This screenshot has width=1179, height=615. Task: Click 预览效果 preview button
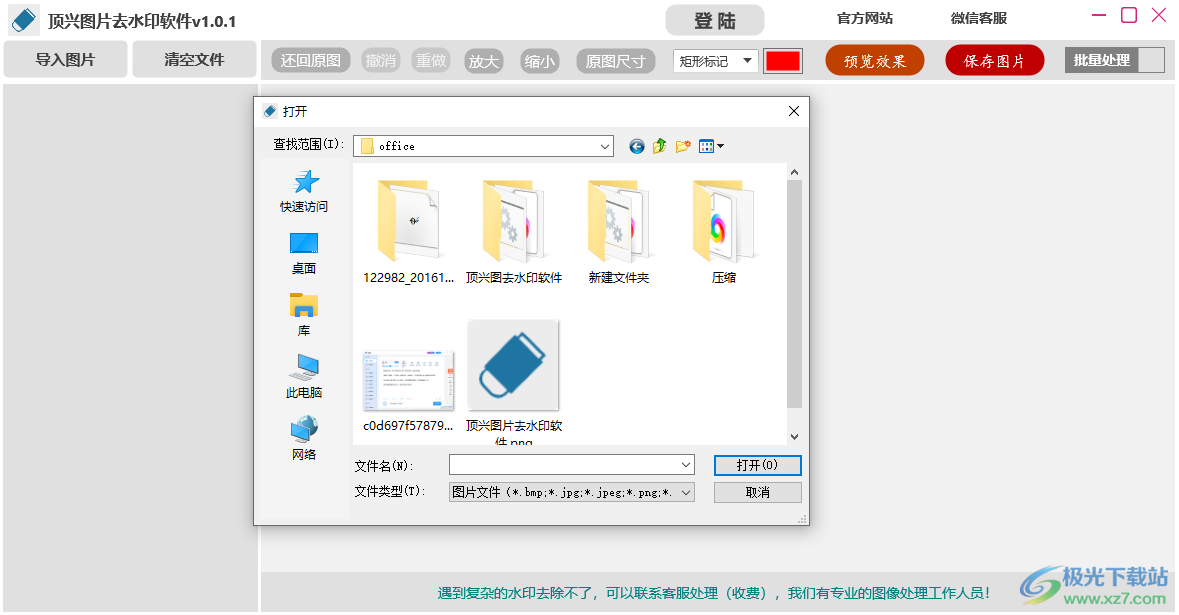(874, 61)
